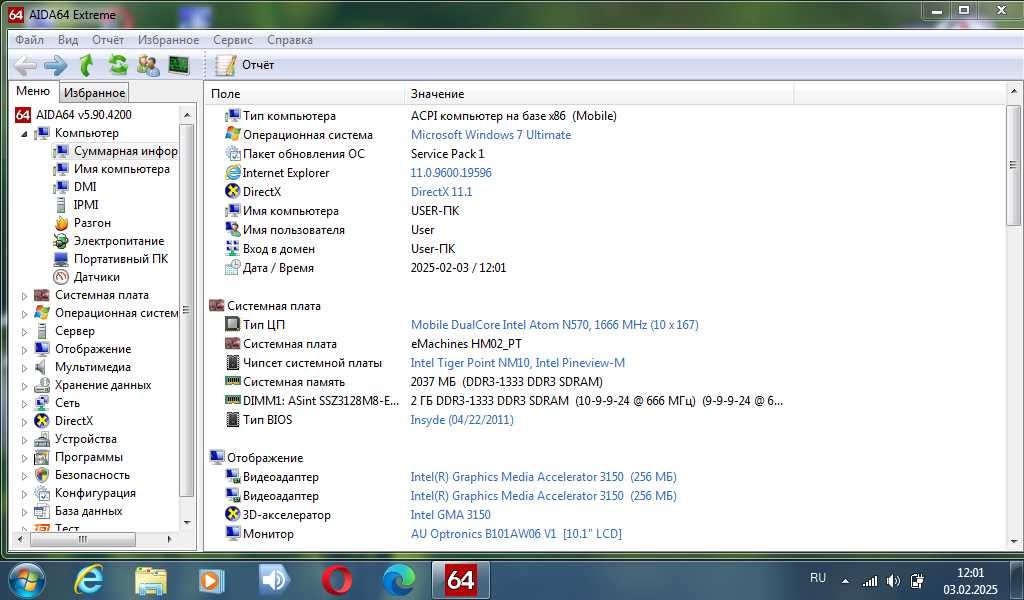Expand the DirectX tree node
Viewport: 1024px width, 600px height.
(24, 422)
